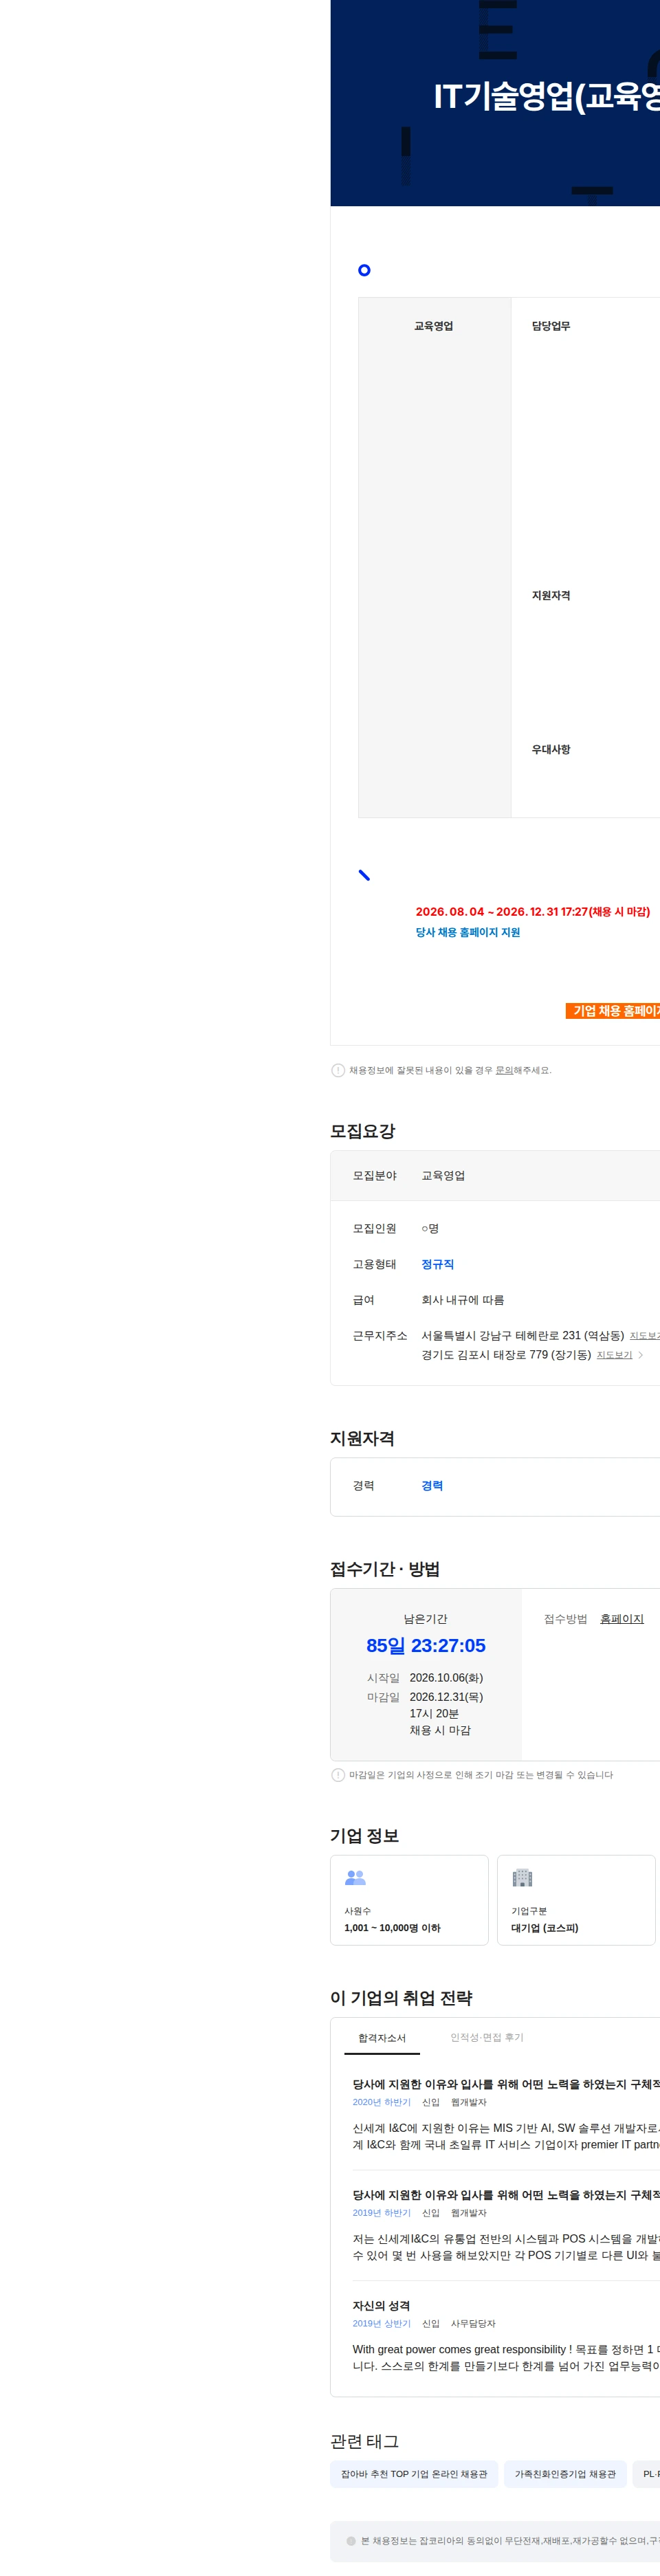Select the 합격자소서 tab
Image resolution: width=660 pixels, height=2576 pixels.
382,2037
